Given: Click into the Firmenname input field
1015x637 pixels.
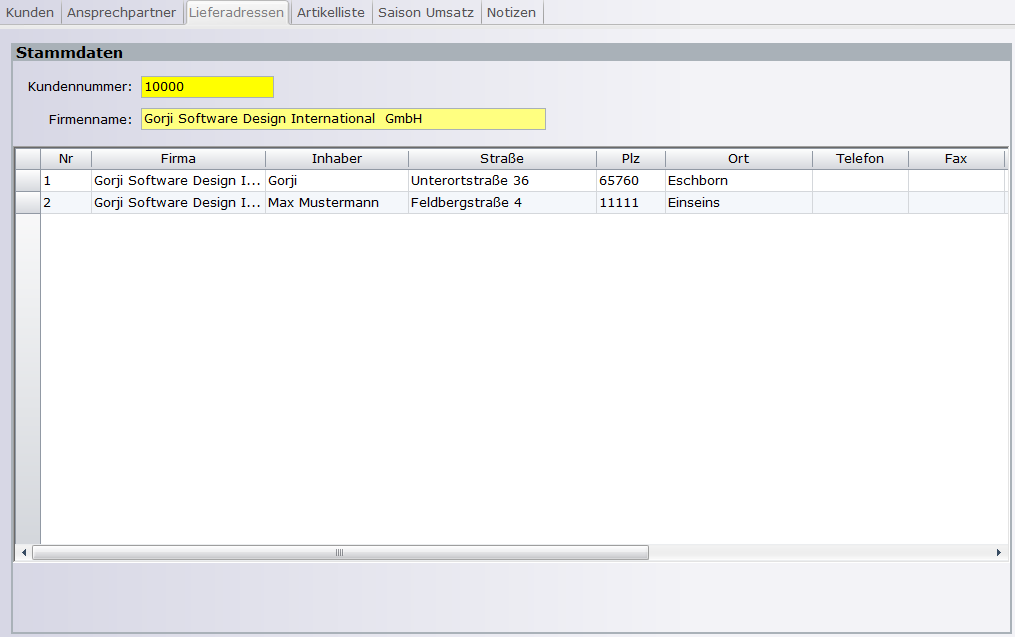Looking at the screenshot, I should [x=343, y=119].
